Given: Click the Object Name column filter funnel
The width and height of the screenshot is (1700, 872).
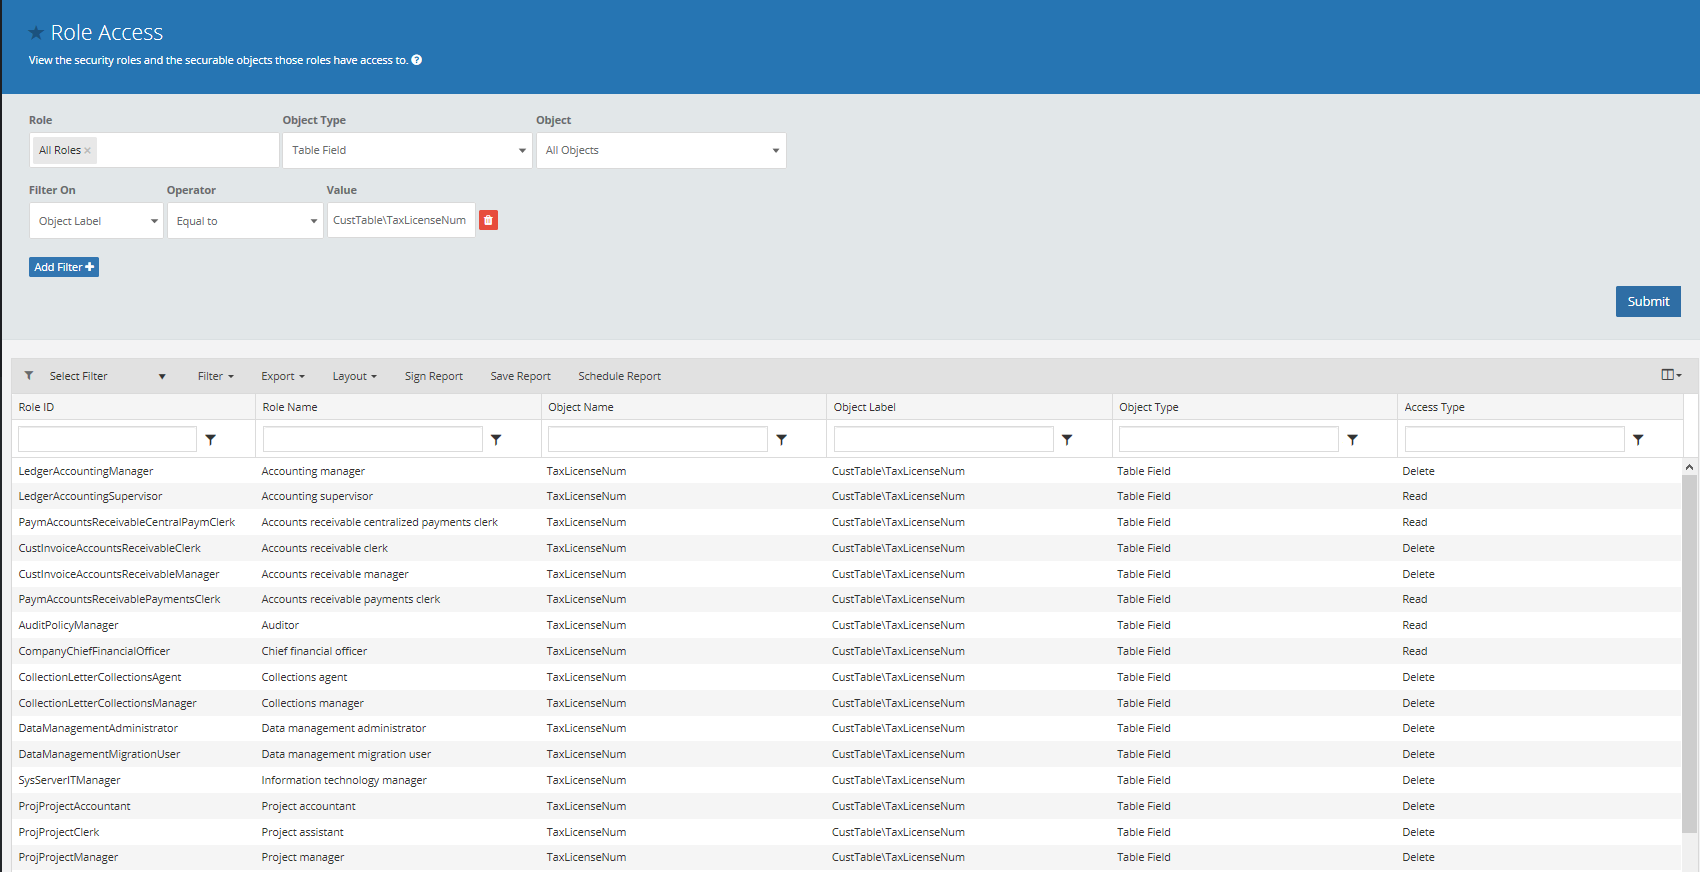Looking at the screenshot, I should 782,439.
